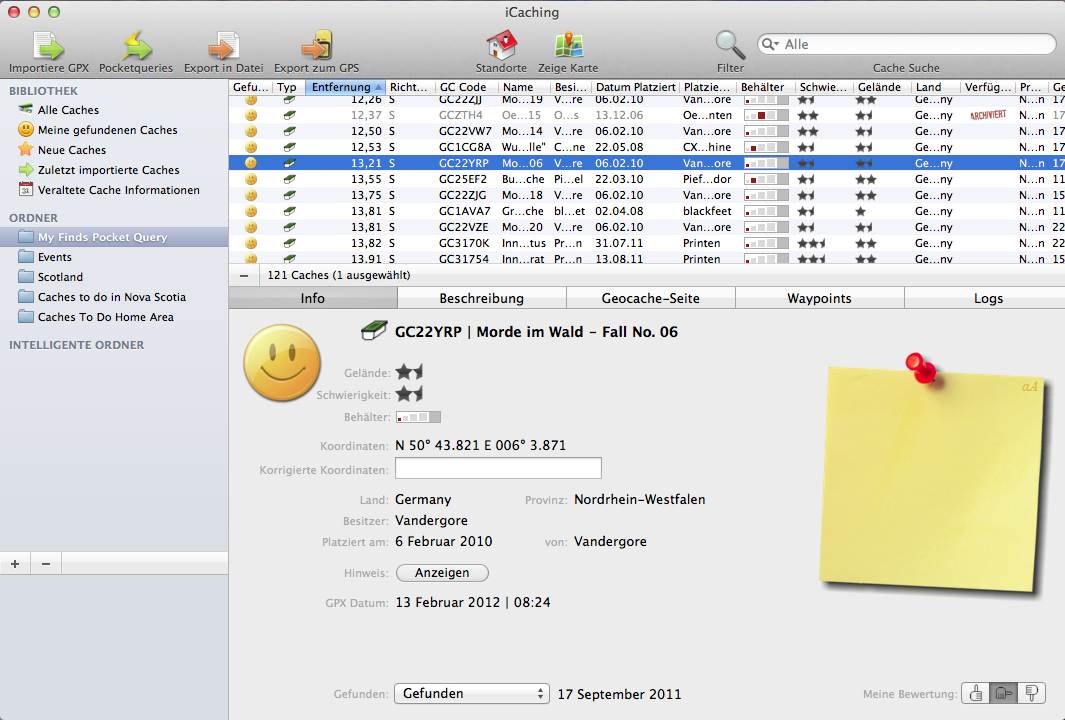Click the Zeige Karte map icon
Screen dimensions: 1065x720
[x=568, y=45]
